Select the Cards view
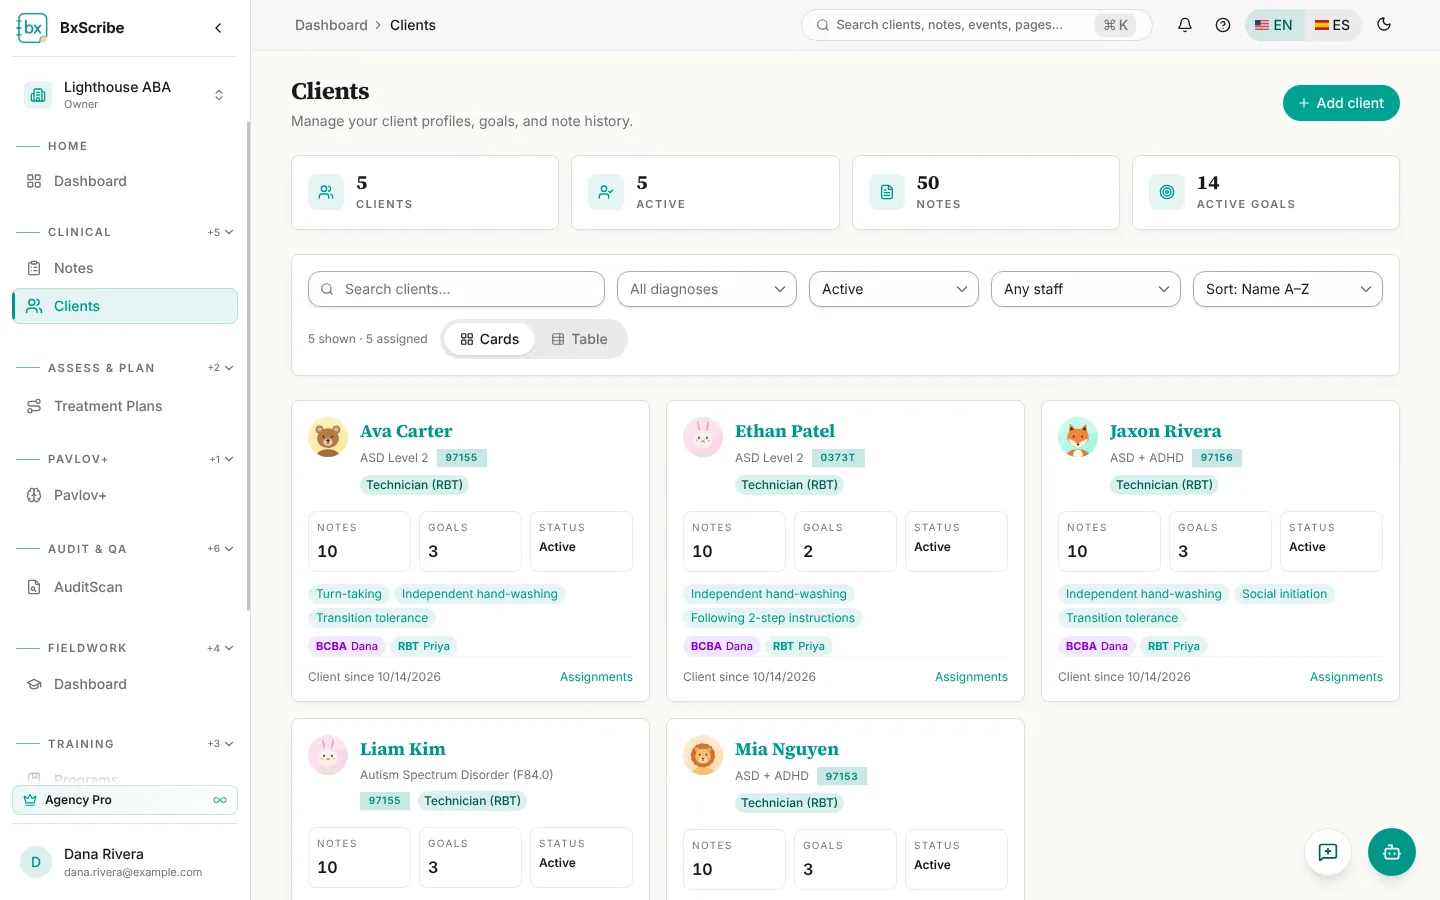1440x900 pixels. [x=489, y=339]
